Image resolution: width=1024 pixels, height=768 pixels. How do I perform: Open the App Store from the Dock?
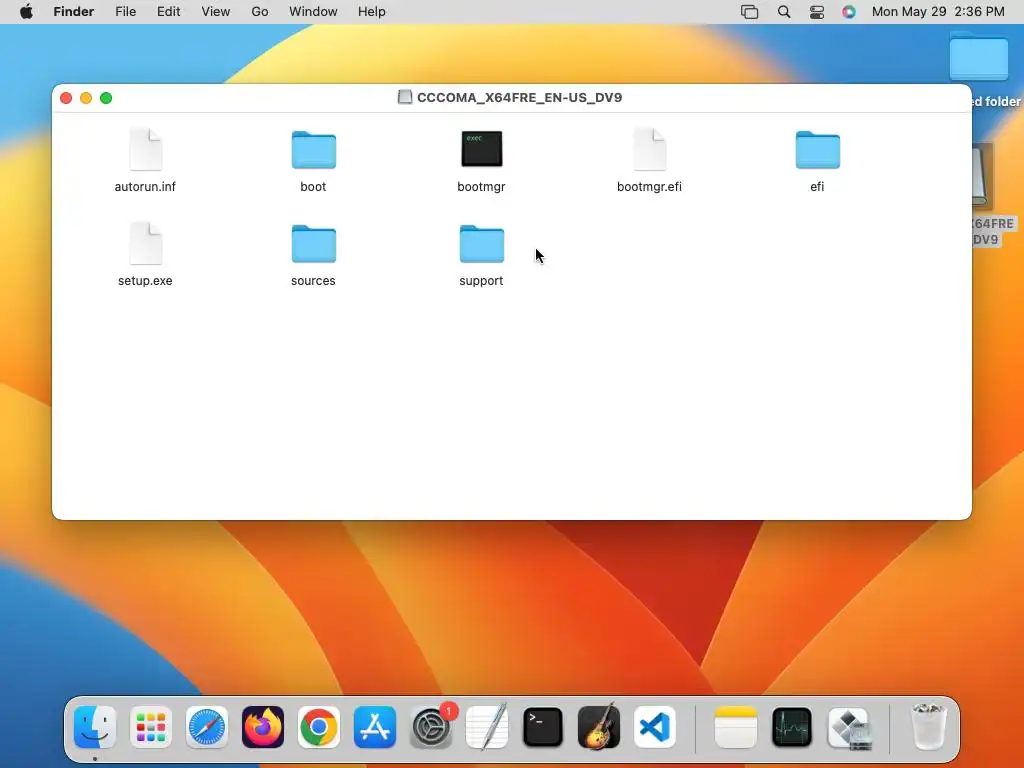pyautogui.click(x=375, y=727)
